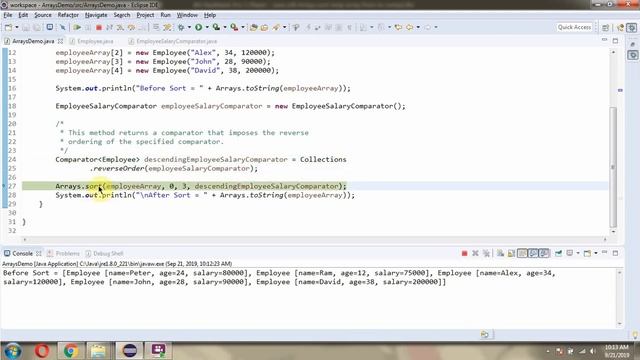Toggle Show Console on standard output change

pos(533,253)
